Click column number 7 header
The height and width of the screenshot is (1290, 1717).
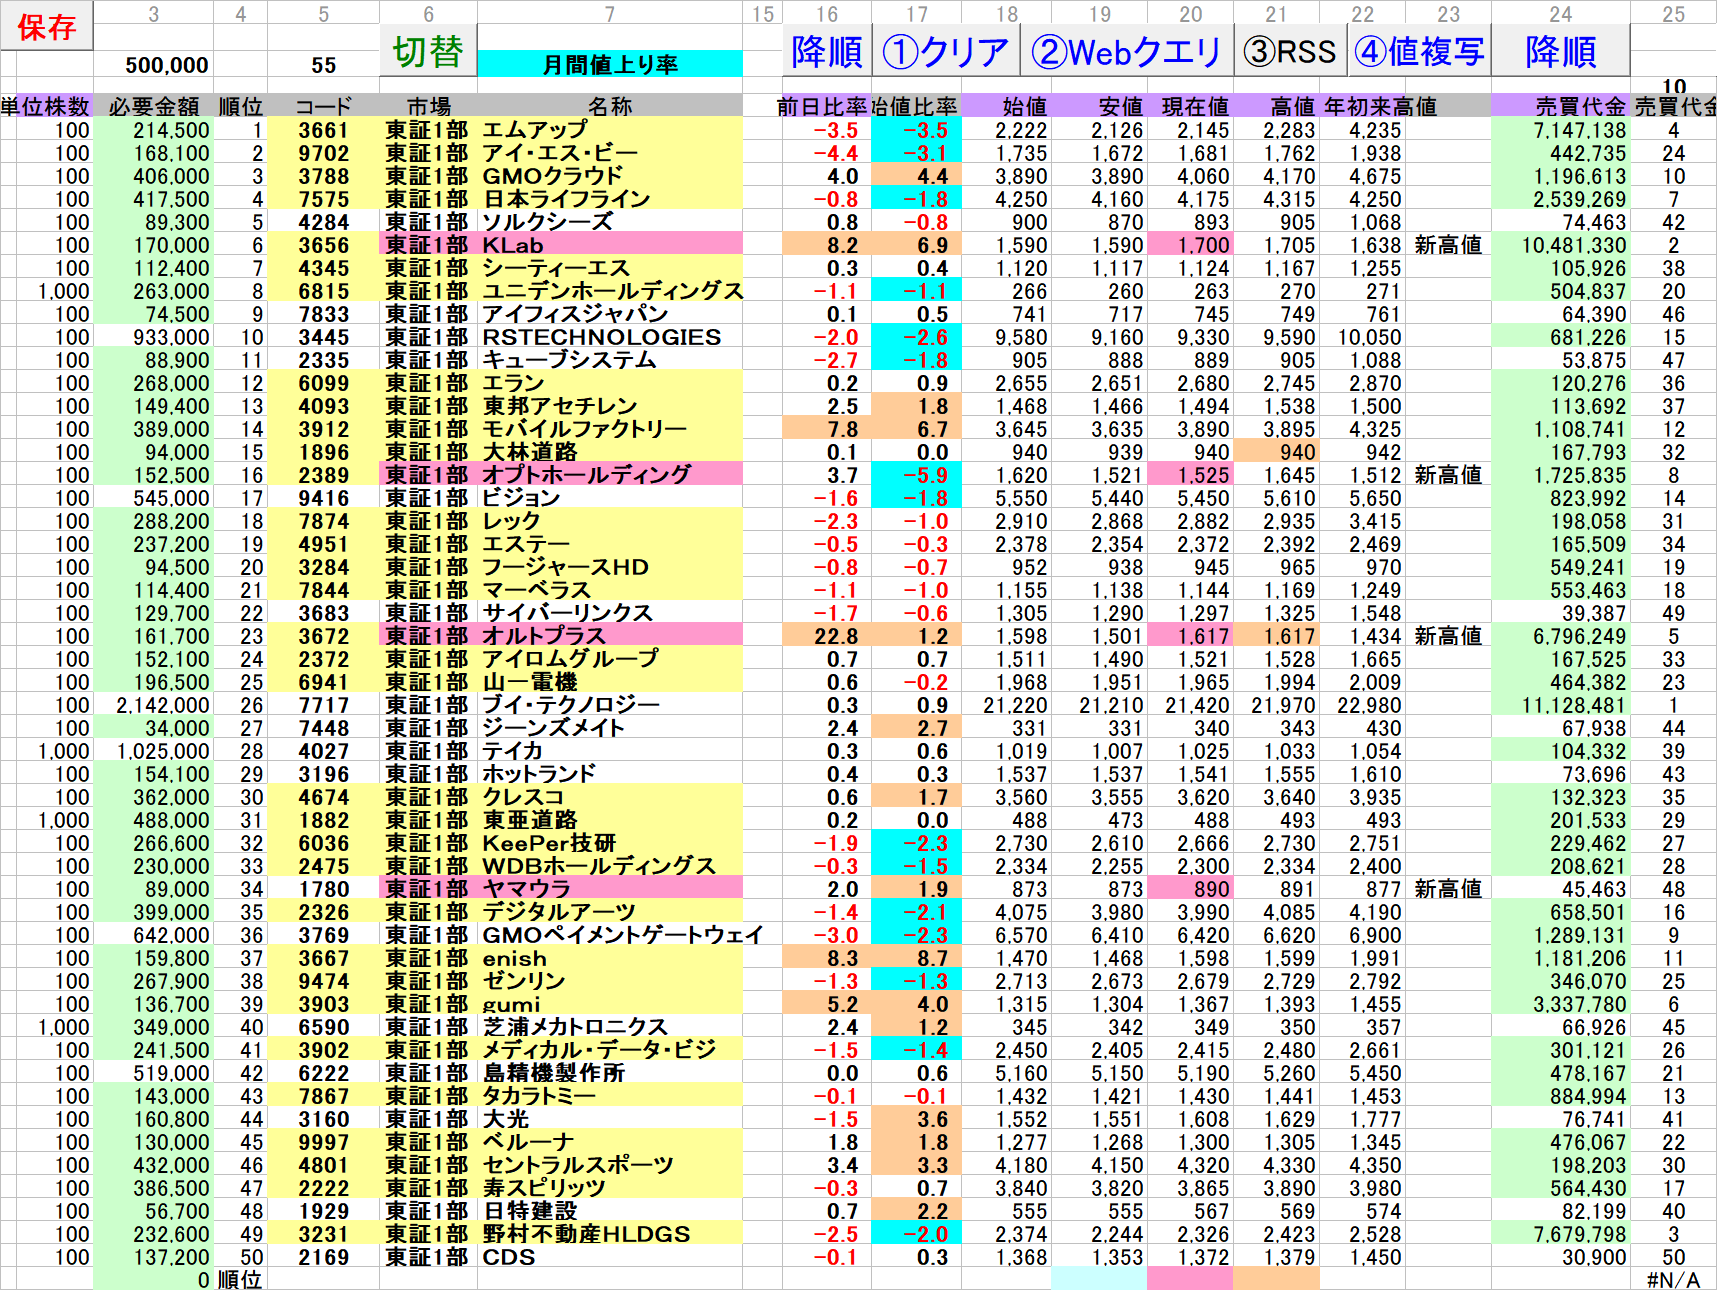610,14
